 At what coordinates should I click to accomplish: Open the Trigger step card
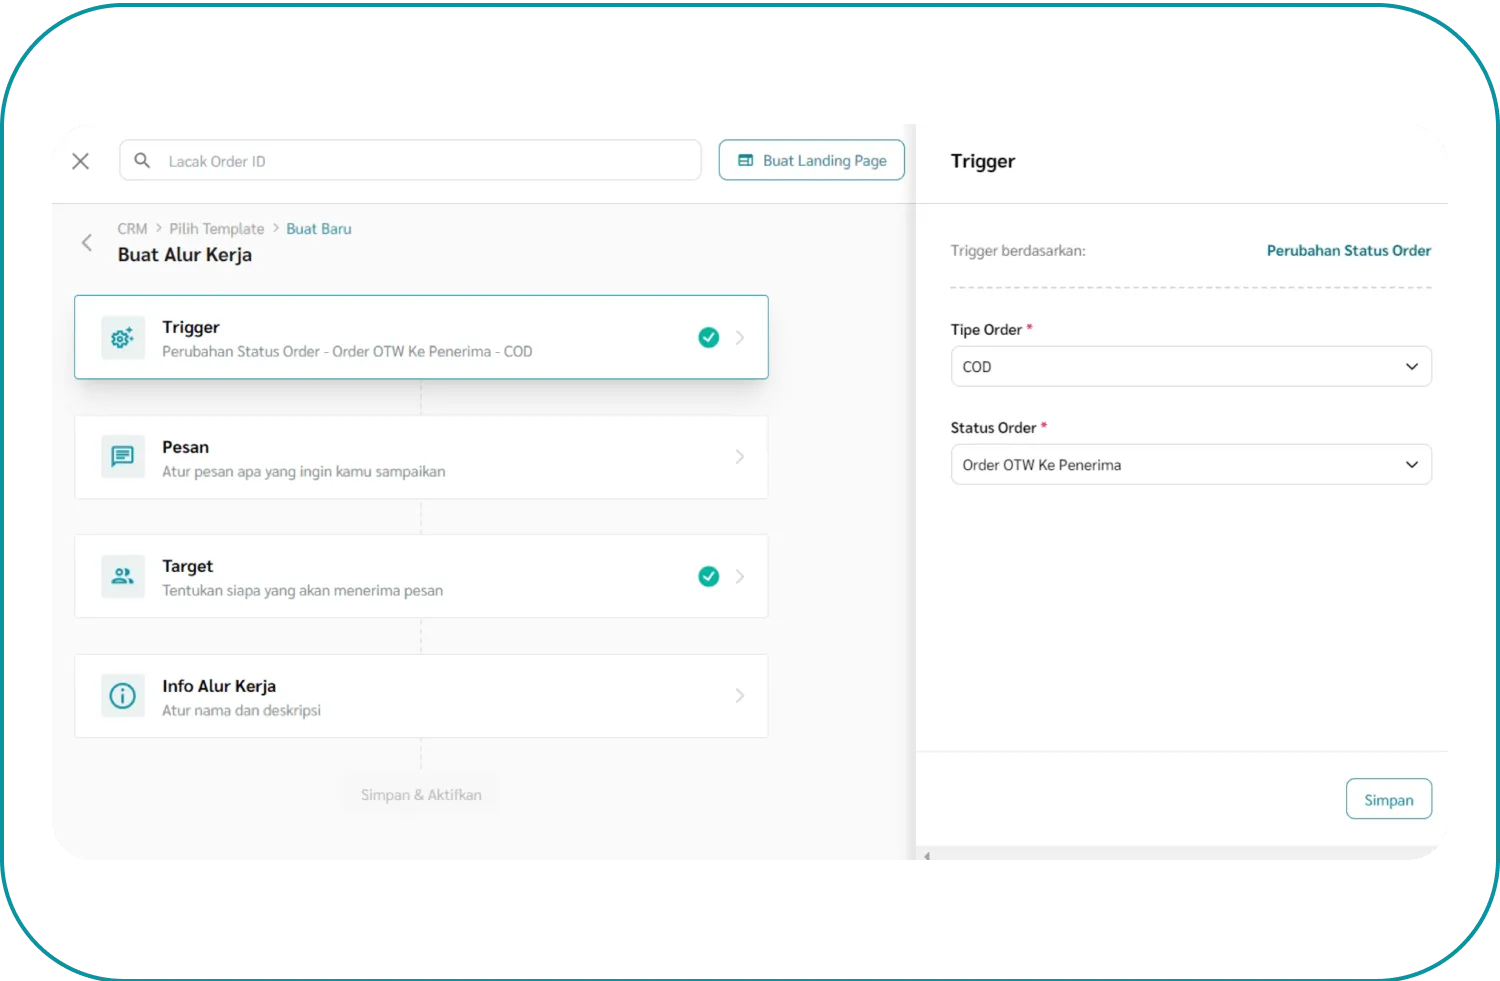click(421, 337)
